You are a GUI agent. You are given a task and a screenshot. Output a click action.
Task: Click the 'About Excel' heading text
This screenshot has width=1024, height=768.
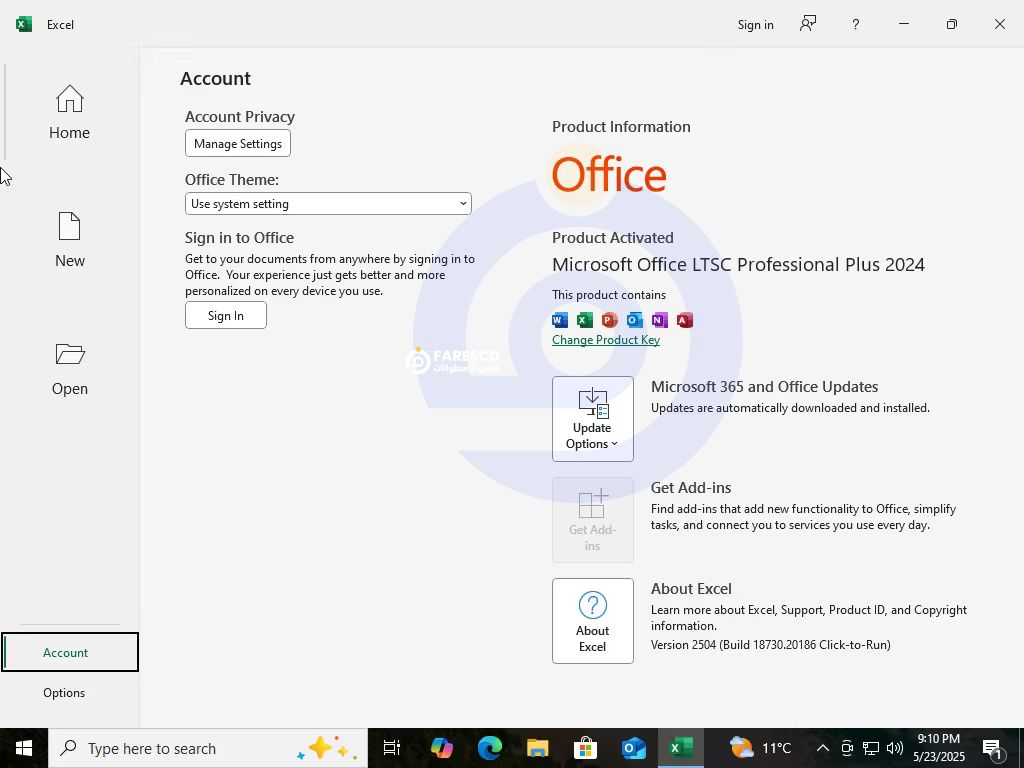pyautogui.click(x=691, y=588)
